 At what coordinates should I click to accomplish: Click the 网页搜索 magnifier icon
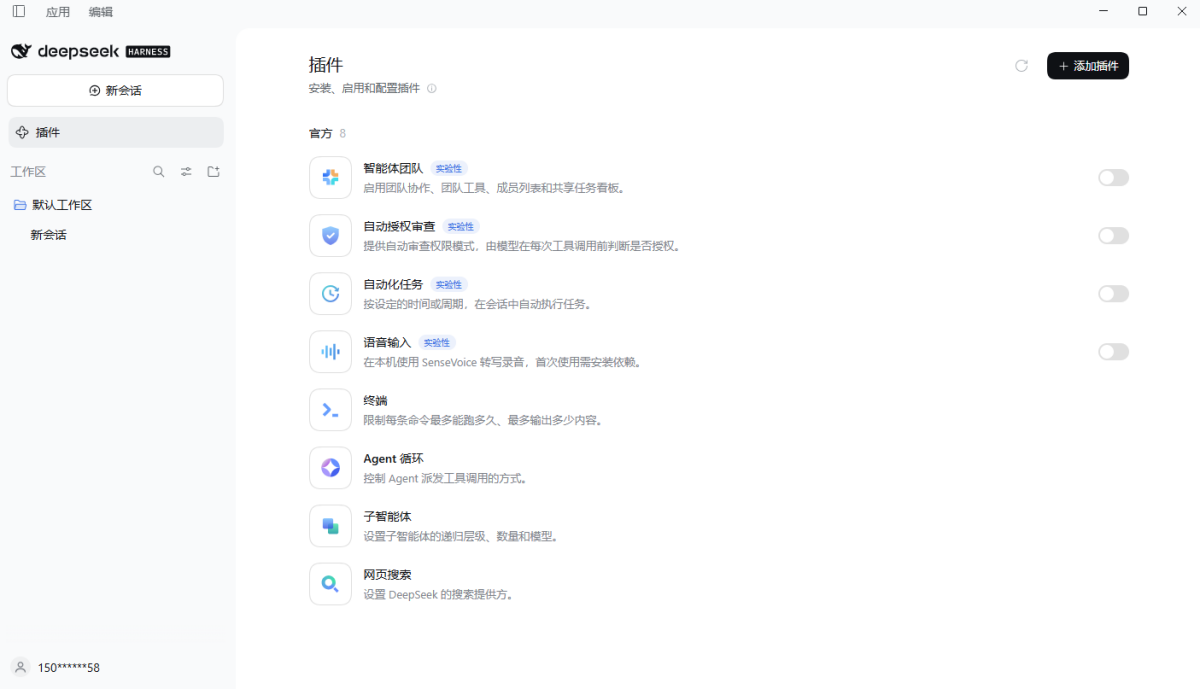331,584
